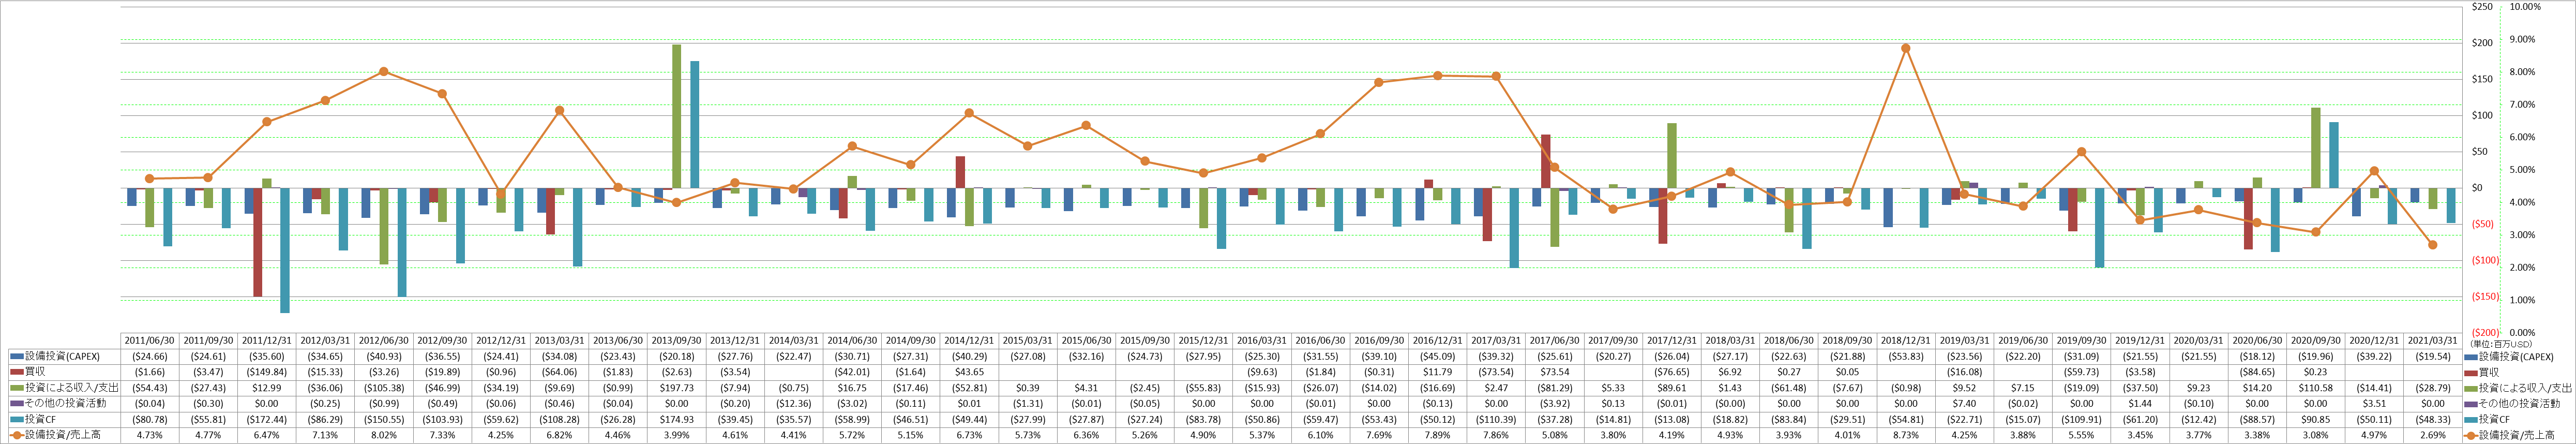Click the ($12.36) other investing cell
Viewport: 2576px width, 444px height.
click(793, 403)
